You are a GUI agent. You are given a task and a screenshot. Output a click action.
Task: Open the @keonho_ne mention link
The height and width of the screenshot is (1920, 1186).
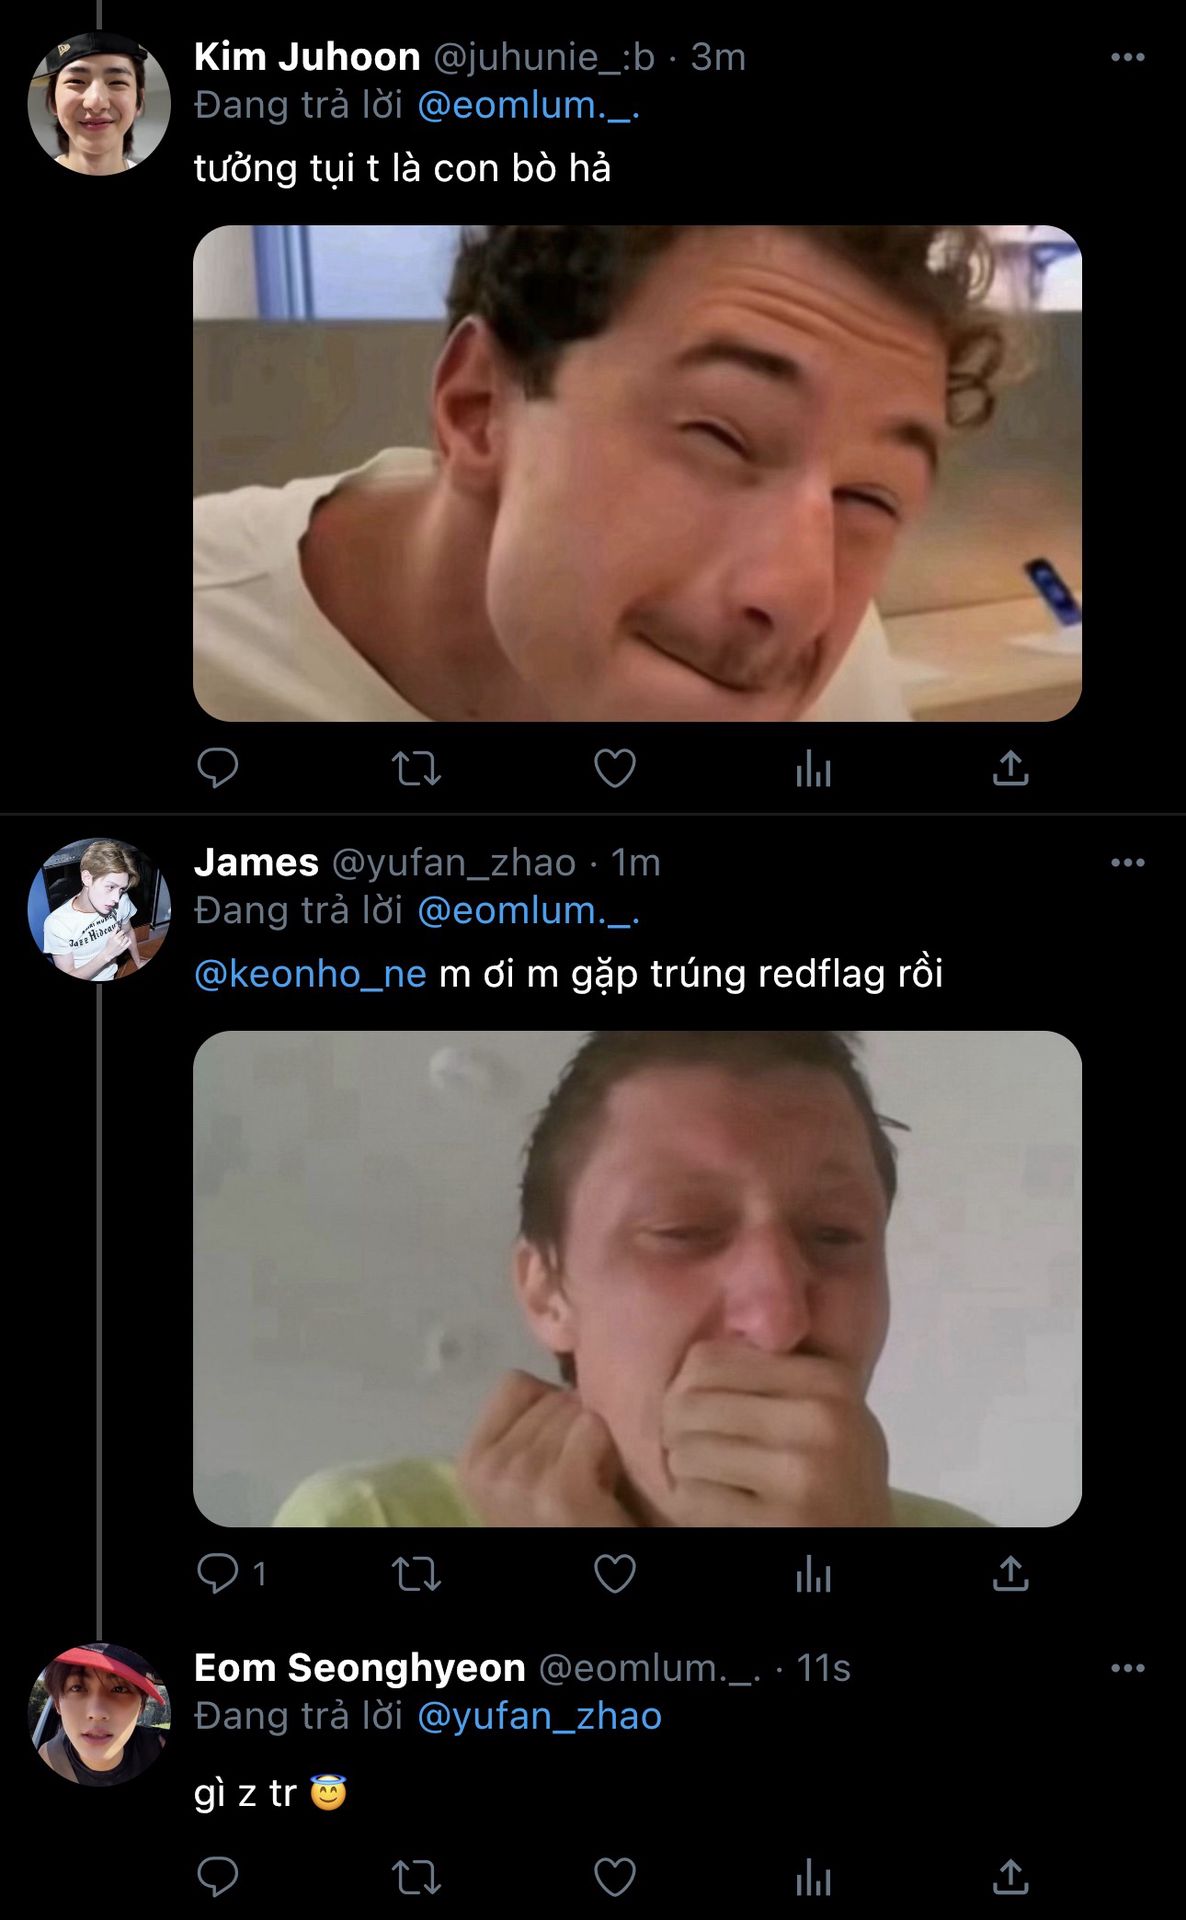310,974
